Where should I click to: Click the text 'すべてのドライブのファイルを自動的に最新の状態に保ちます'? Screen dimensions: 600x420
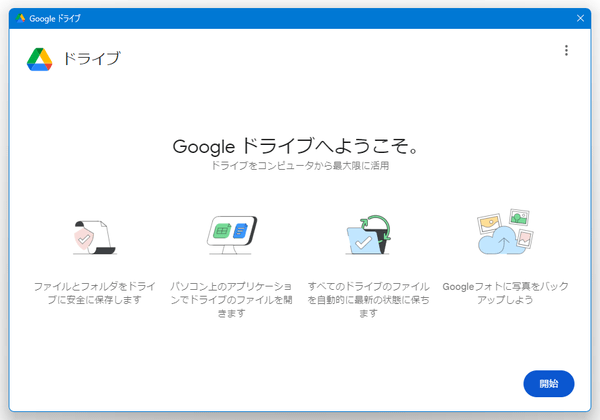click(x=368, y=300)
